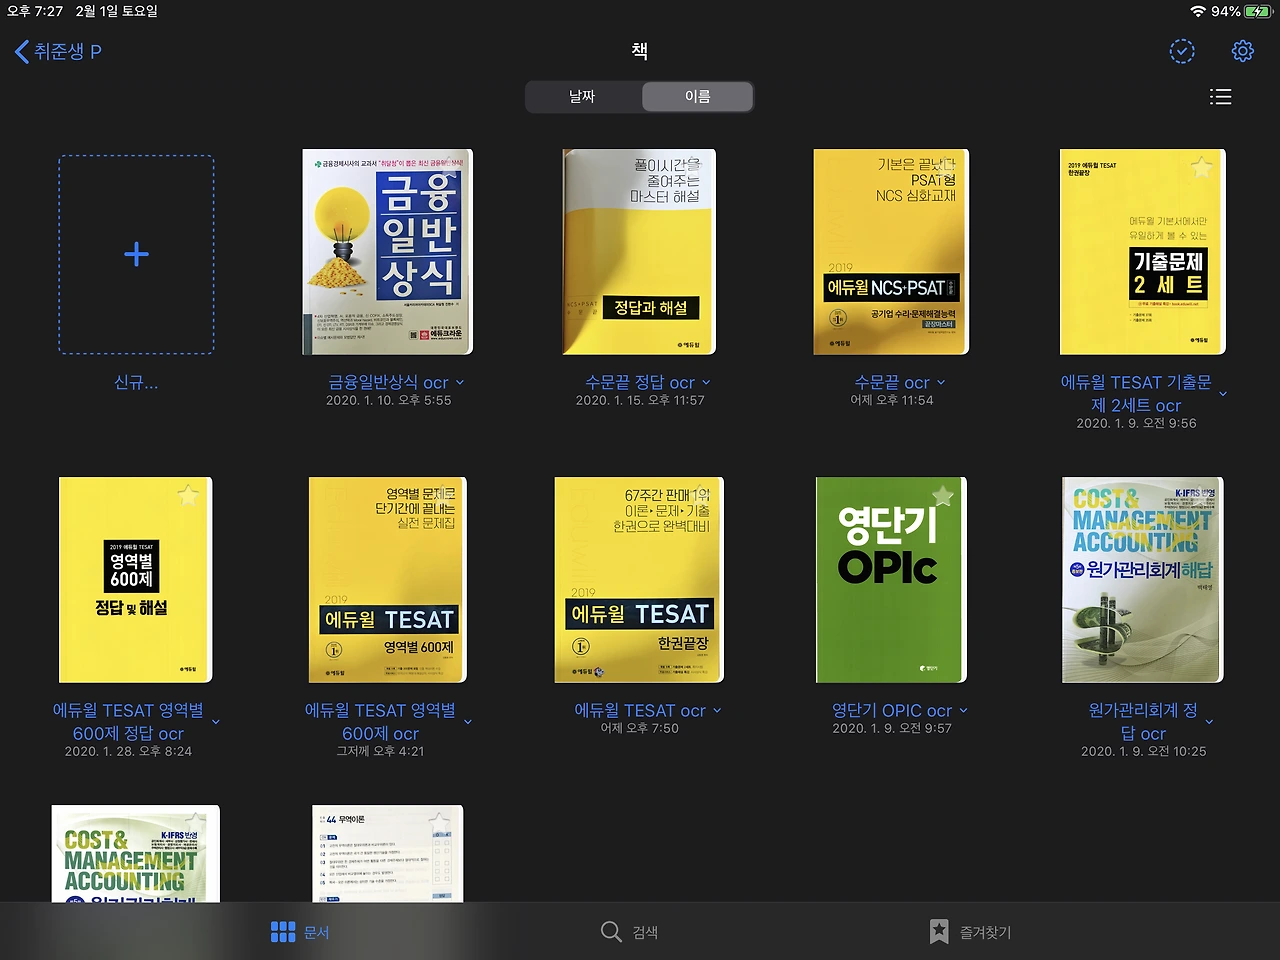Viewport: 1280px width, 960px height.
Task: Expand options chevron for 에듀윌 TESAT ocr
Action: 717,711
